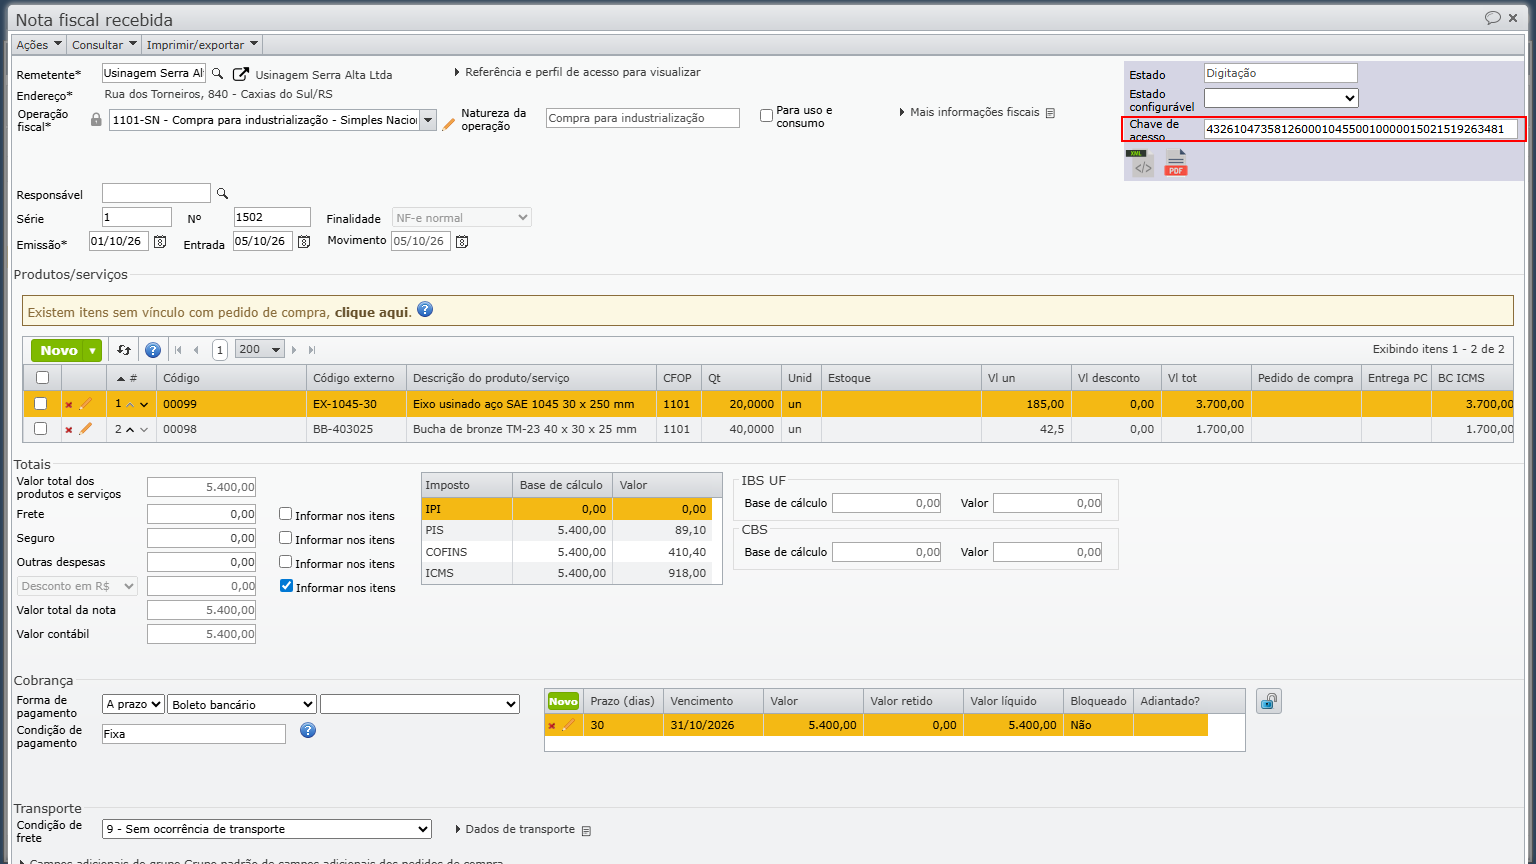
Task: Open Condição de frete dropdown
Action: pyautogui.click(x=267, y=829)
